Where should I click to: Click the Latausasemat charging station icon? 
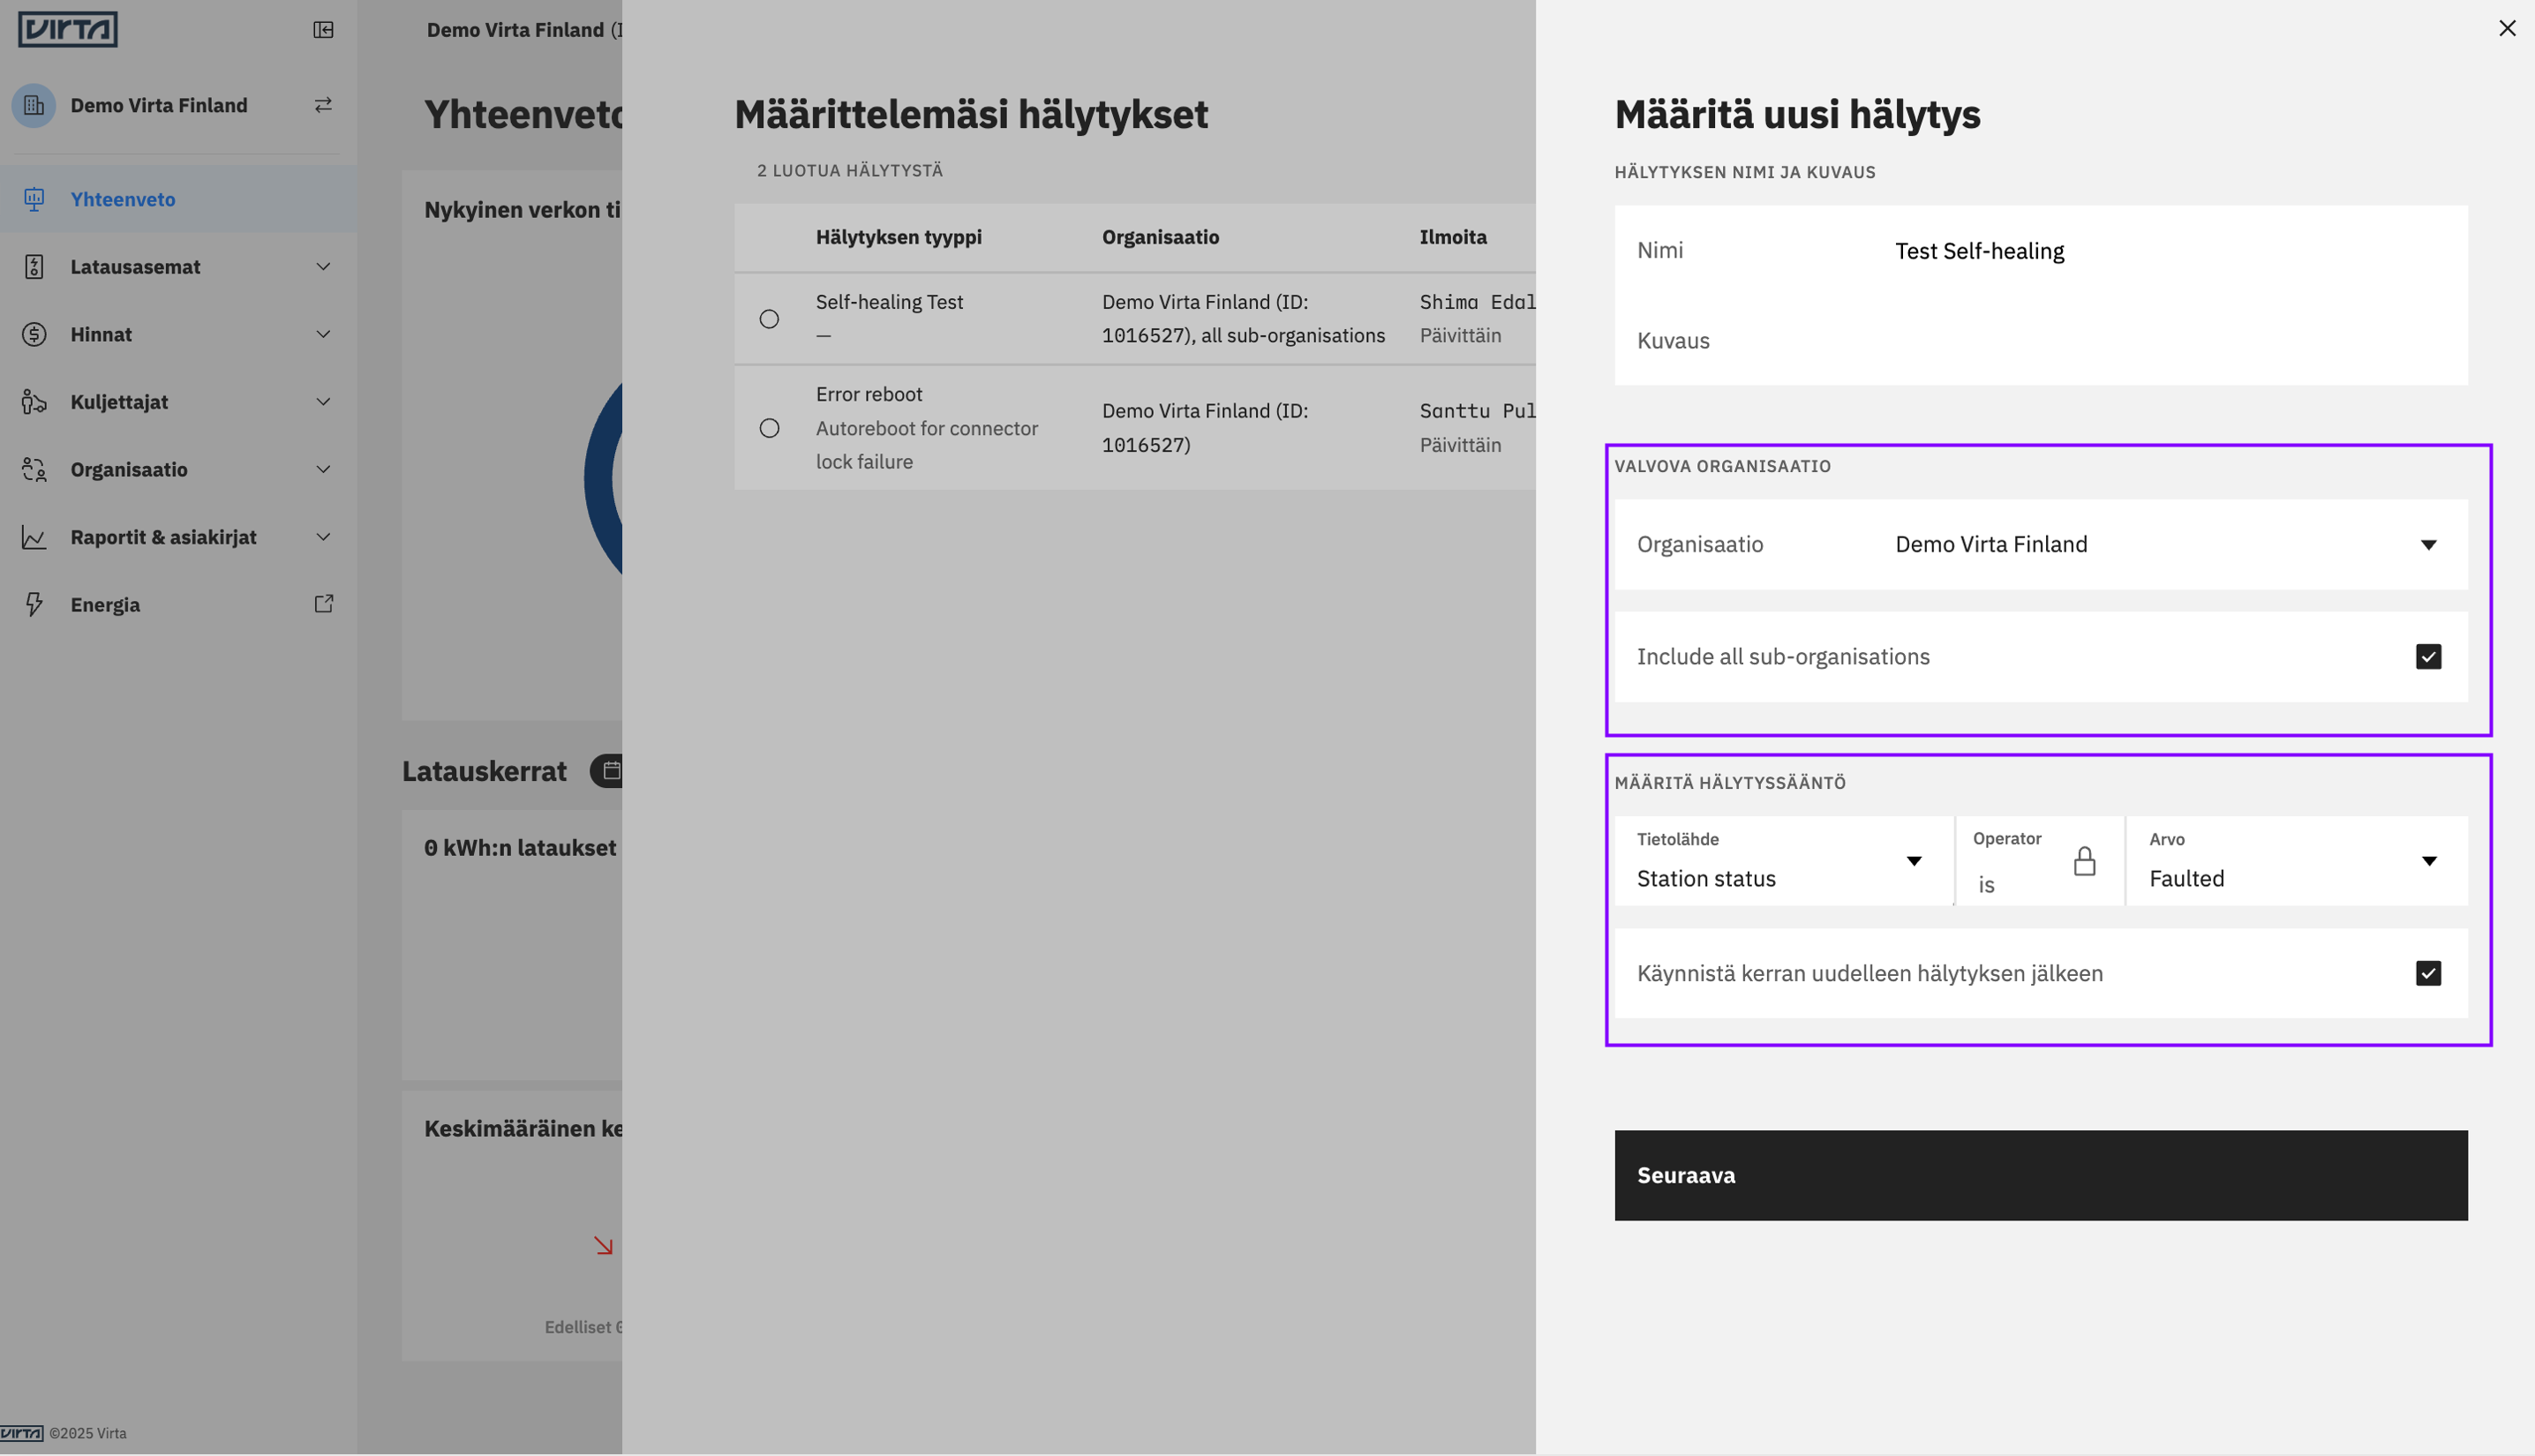tap(34, 267)
